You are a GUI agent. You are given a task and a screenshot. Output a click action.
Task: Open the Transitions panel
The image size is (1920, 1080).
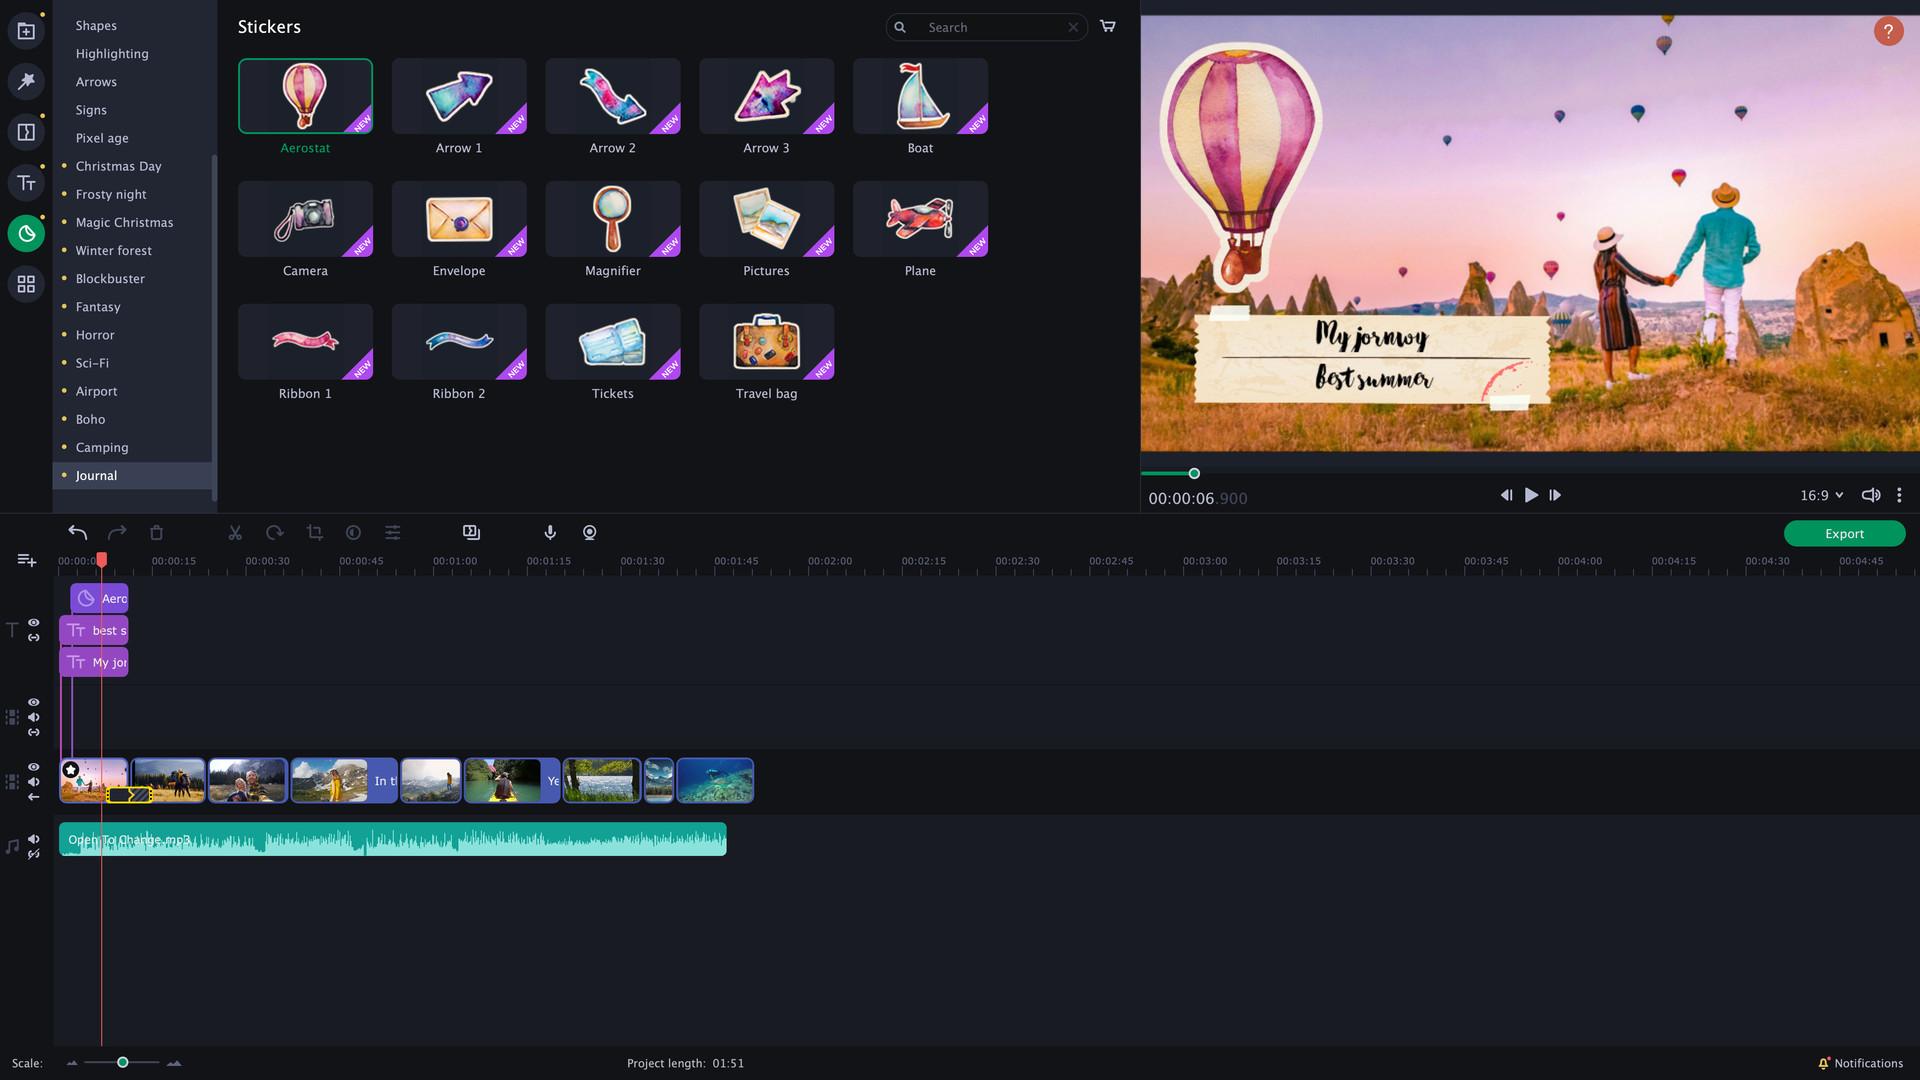(x=26, y=131)
